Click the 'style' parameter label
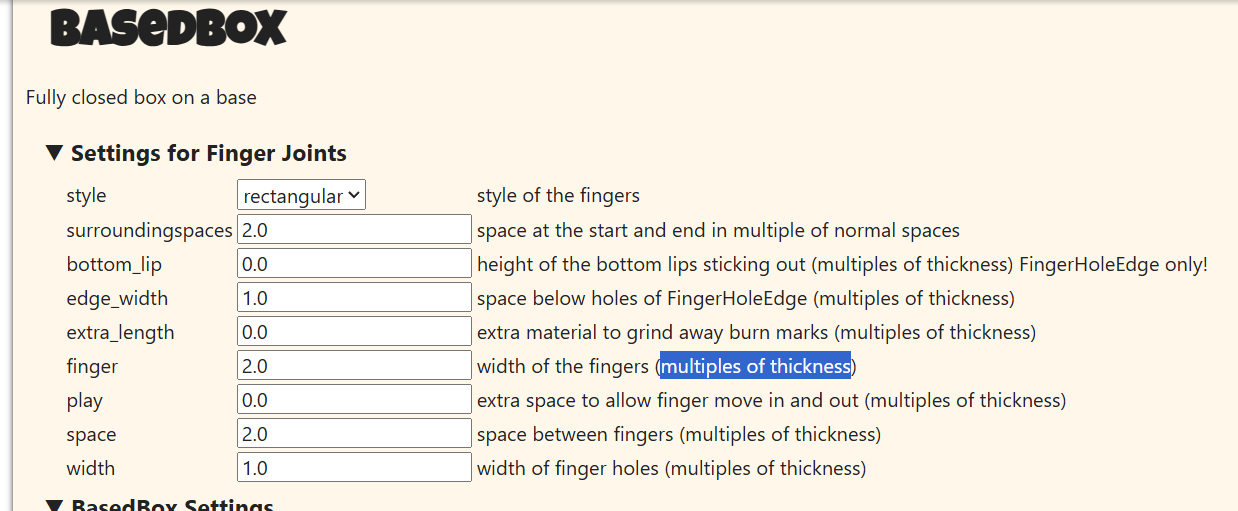 (86, 195)
